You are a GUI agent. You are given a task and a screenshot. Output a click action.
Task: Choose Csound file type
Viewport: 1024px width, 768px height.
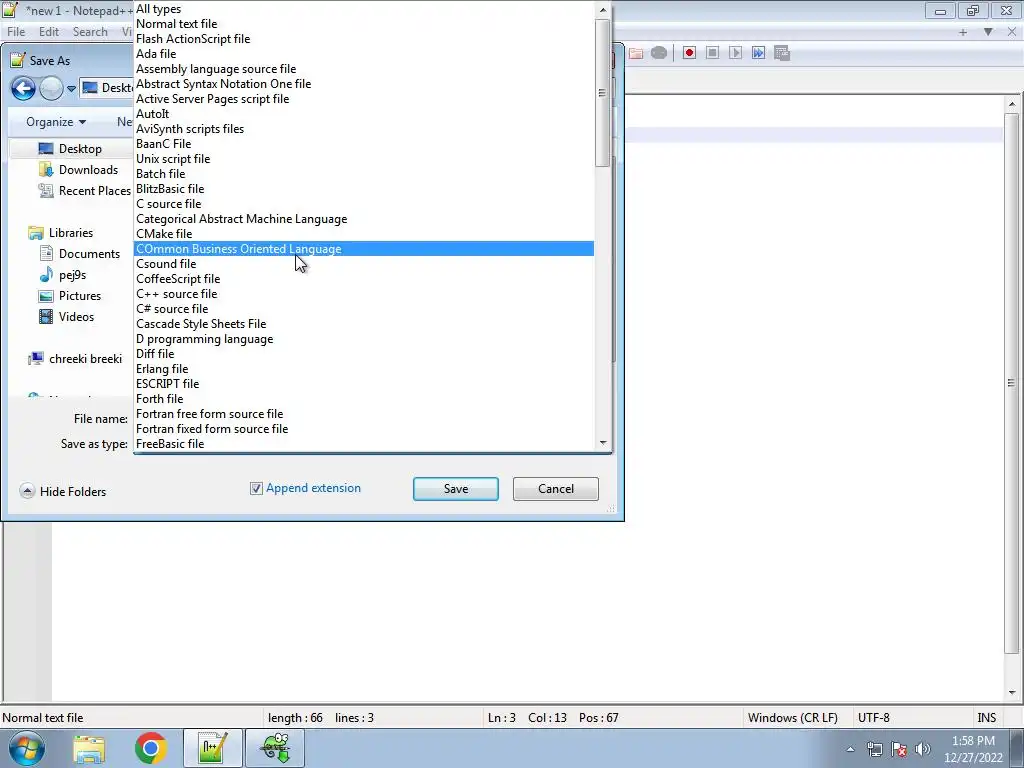364,264
